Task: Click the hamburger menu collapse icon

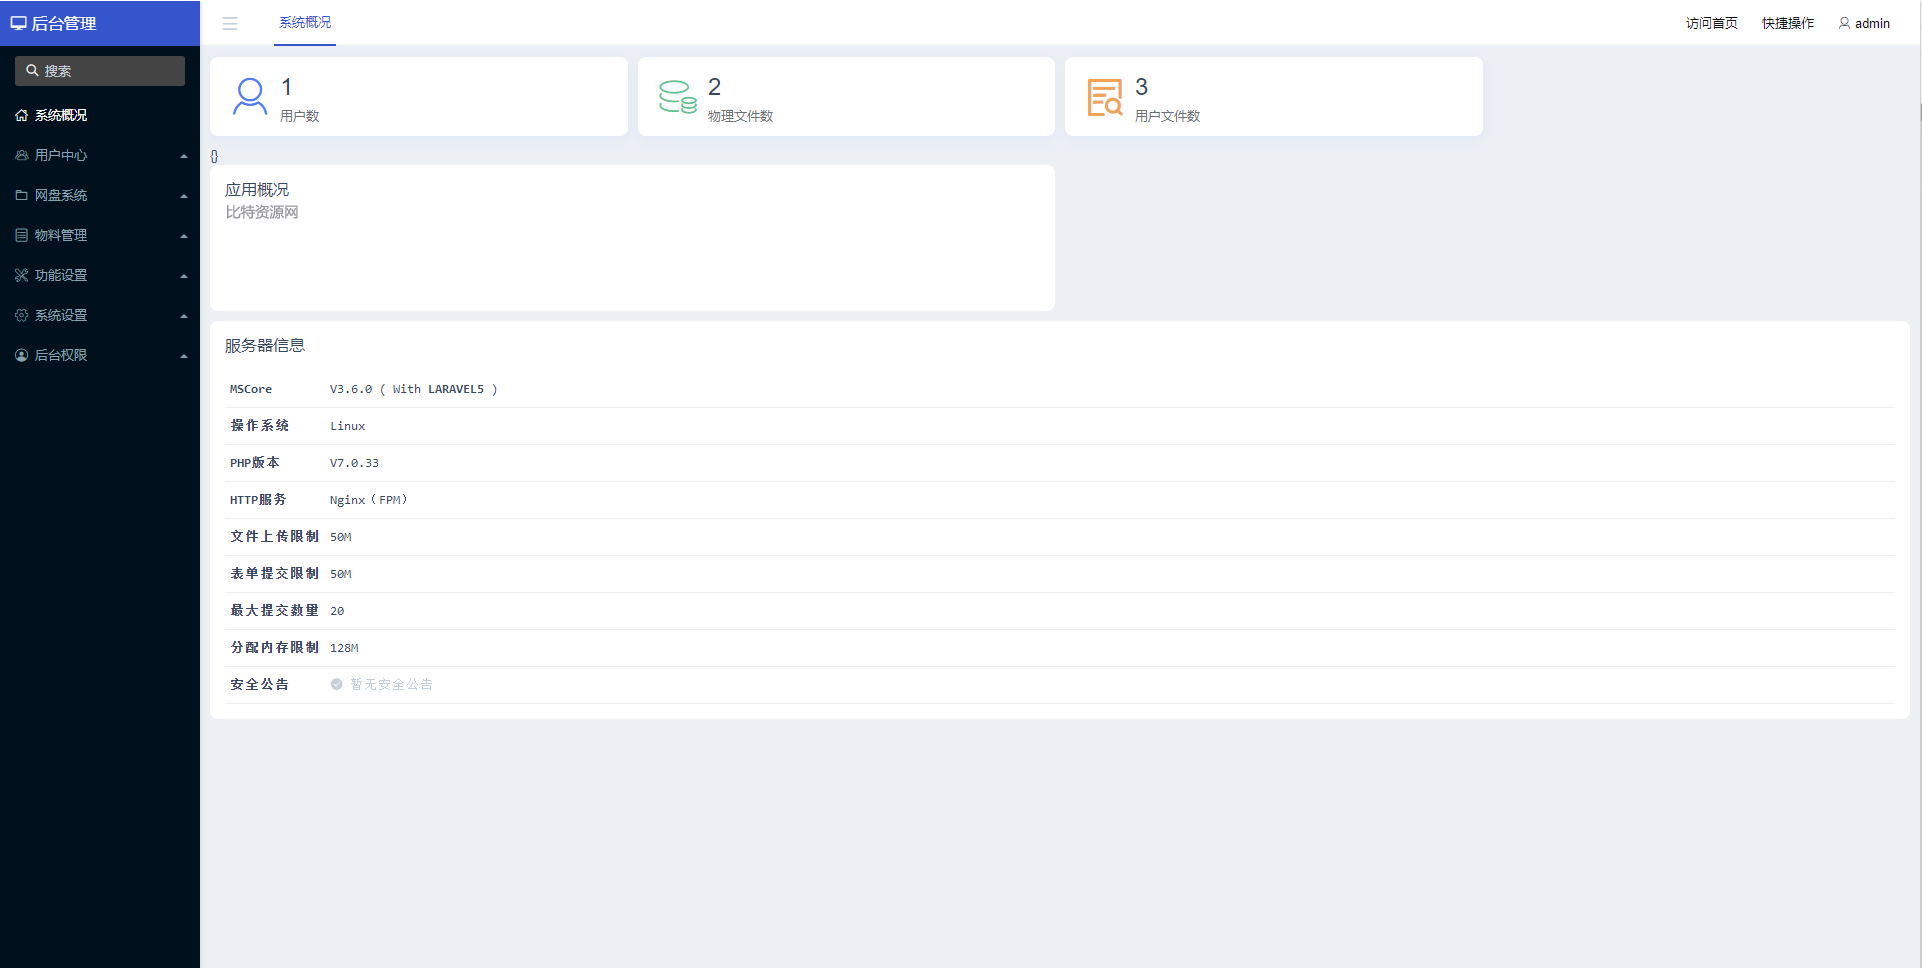Action: click(230, 24)
